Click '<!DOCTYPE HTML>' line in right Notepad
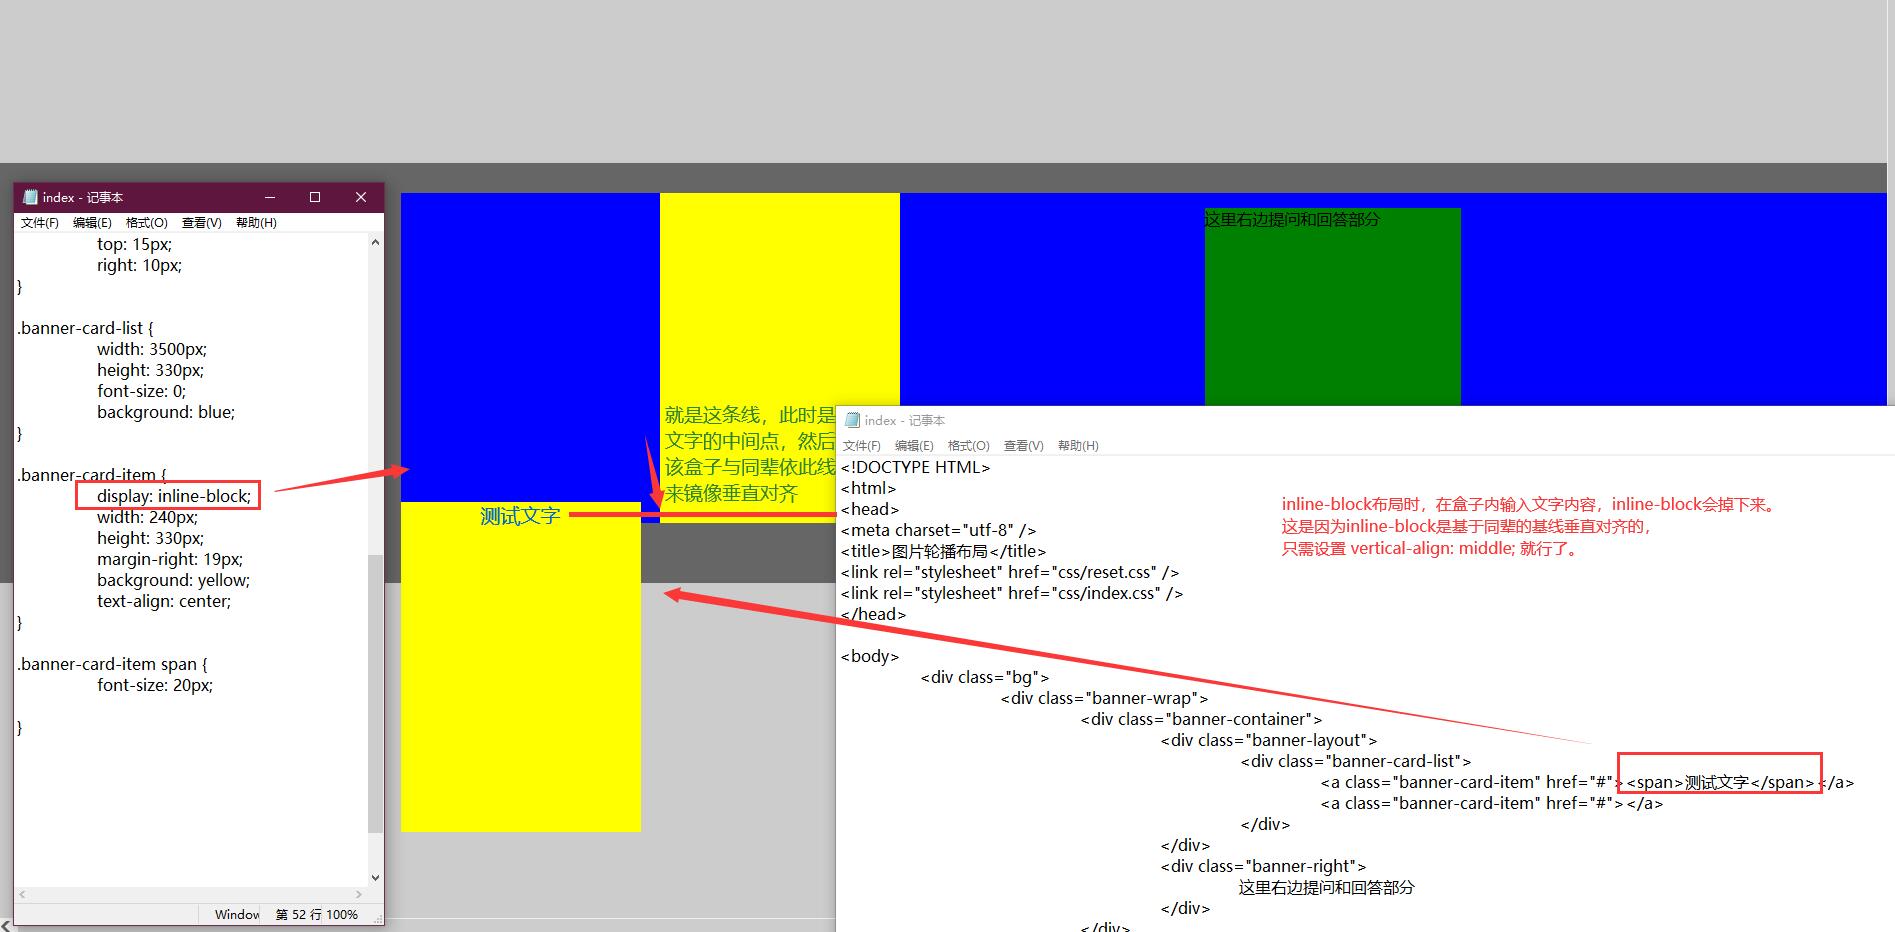1895x932 pixels. [x=915, y=467]
